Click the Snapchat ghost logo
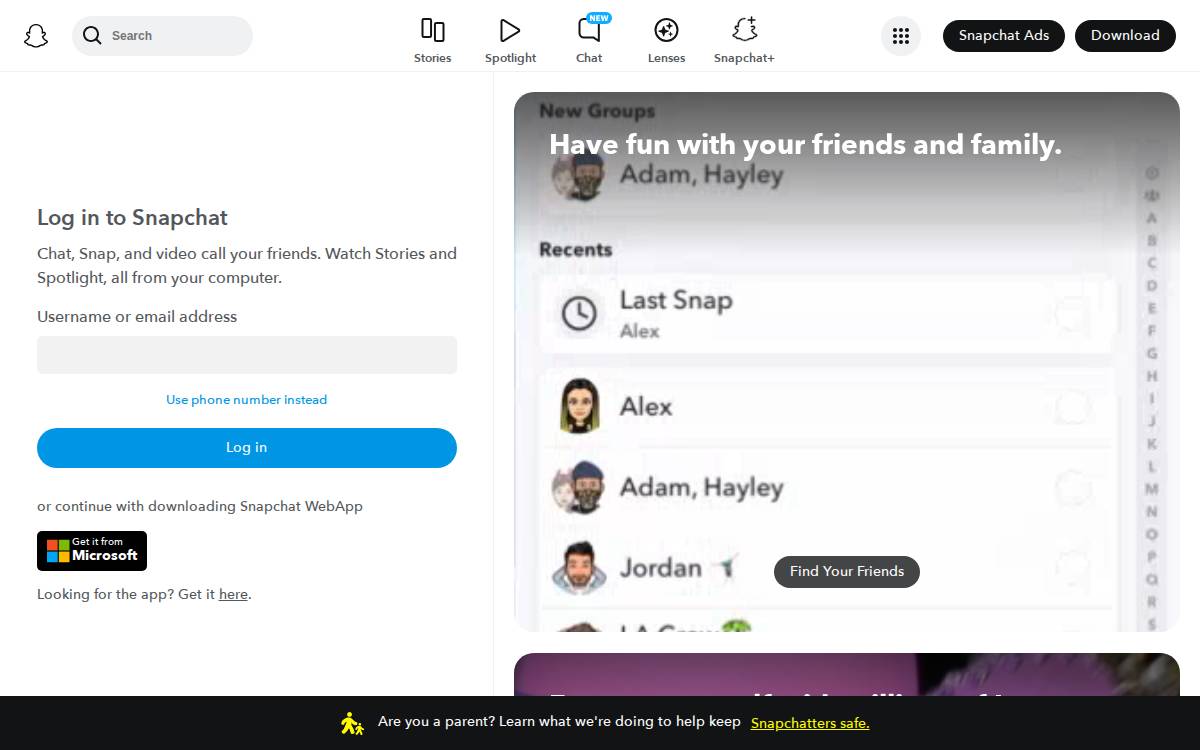The width and height of the screenshot is (1200, 750). point(36,36)
